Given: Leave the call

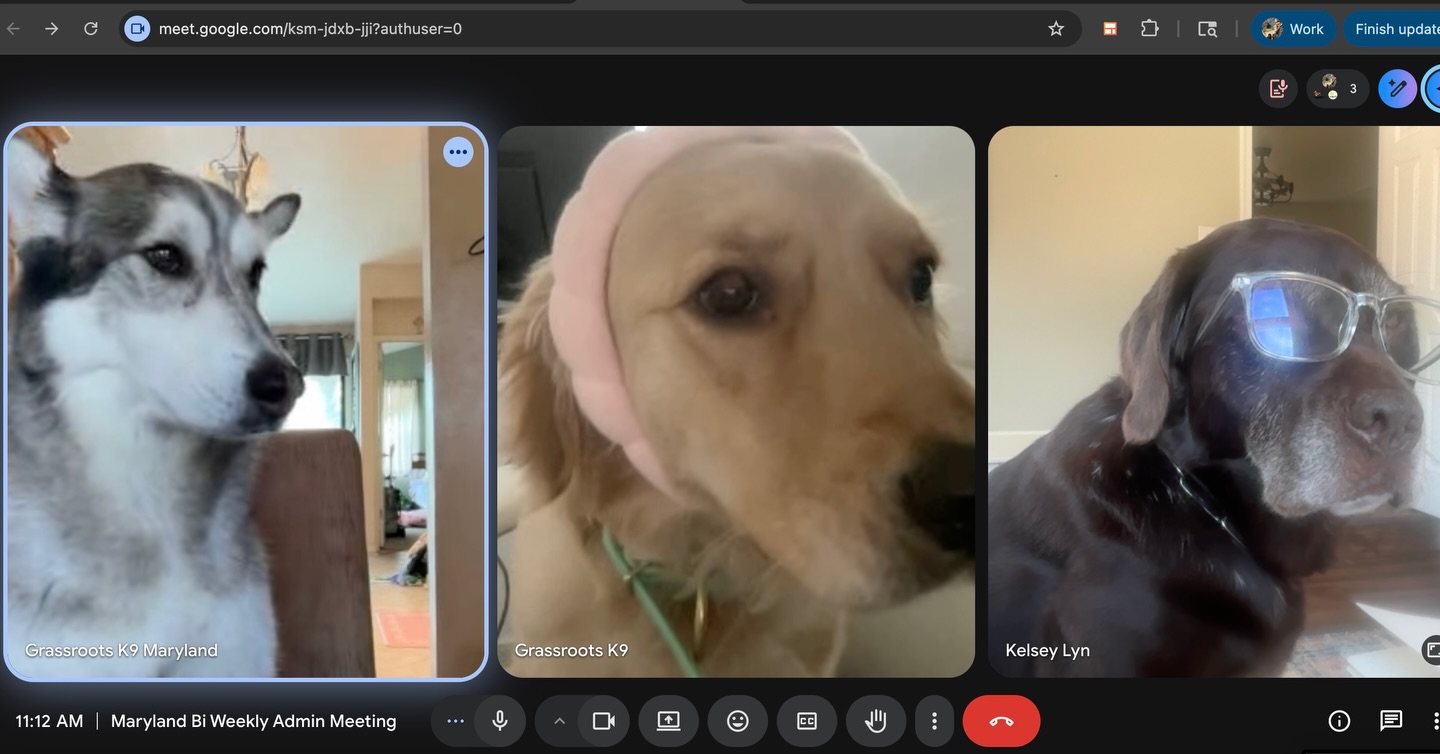Looking at the screenshot, I should tap(1001, 720).
